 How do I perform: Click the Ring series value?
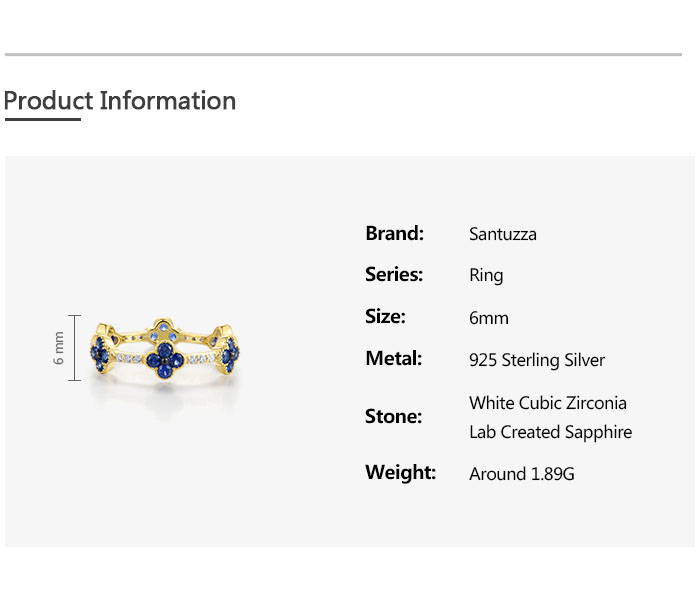(486, 275)
